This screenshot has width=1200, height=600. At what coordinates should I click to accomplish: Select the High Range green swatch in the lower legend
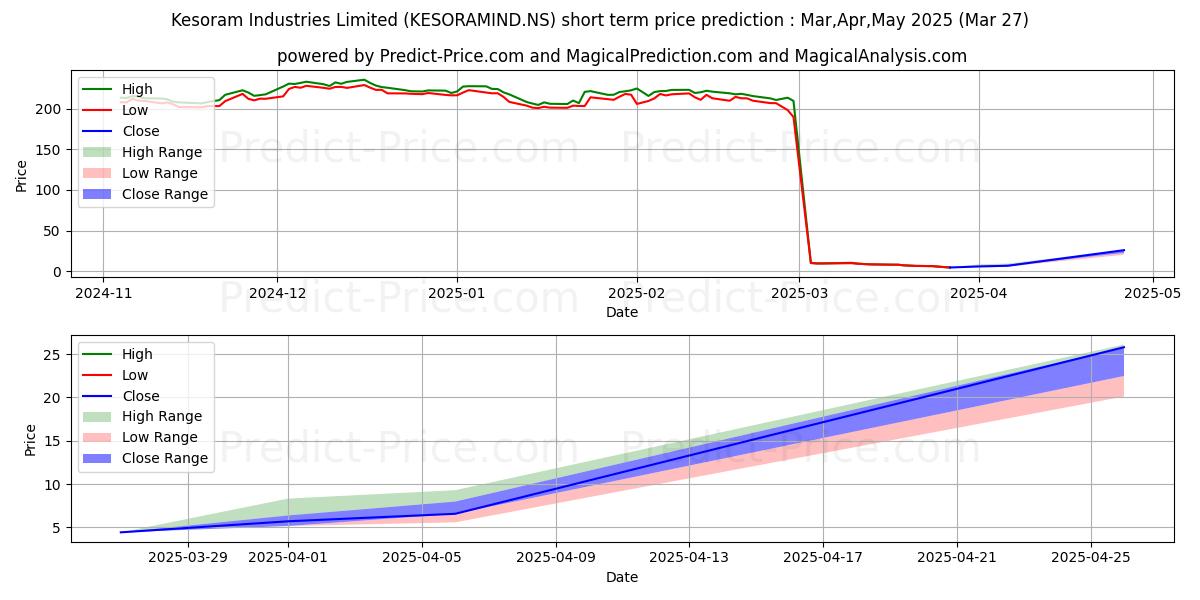pyautogui.click(x=99, y=416)
